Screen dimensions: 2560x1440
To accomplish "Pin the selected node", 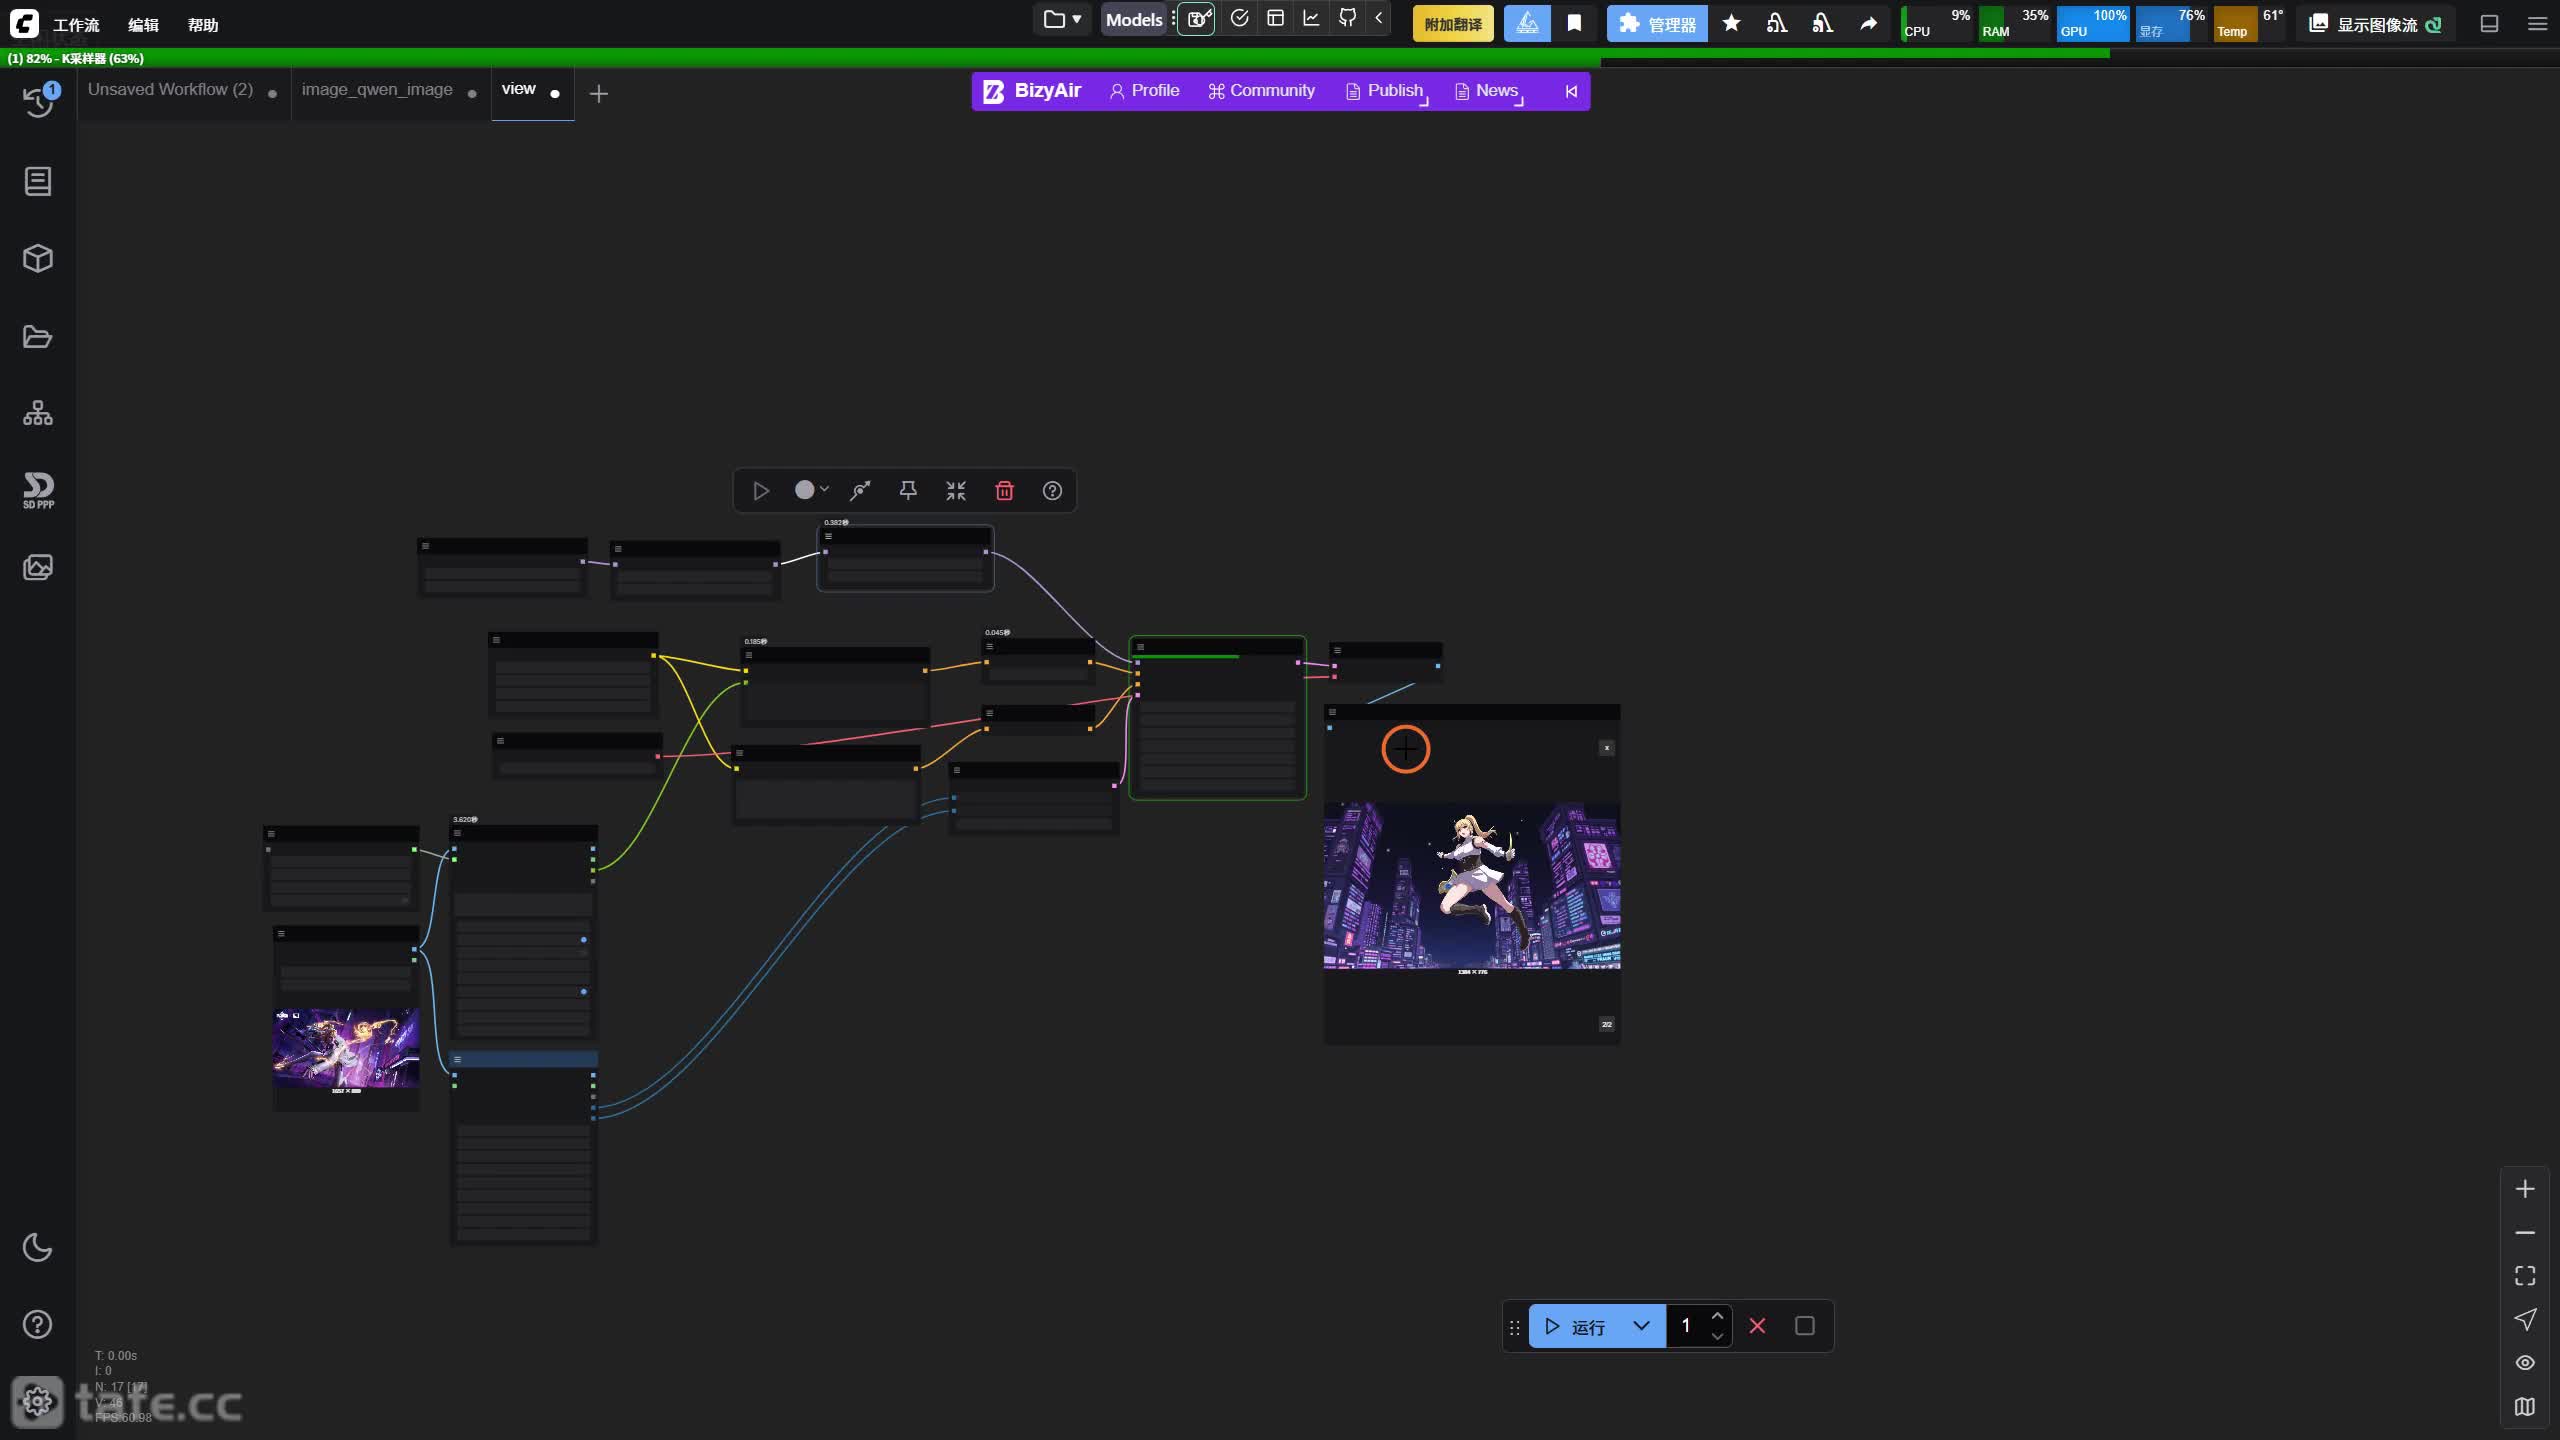I will pos(908,491).
